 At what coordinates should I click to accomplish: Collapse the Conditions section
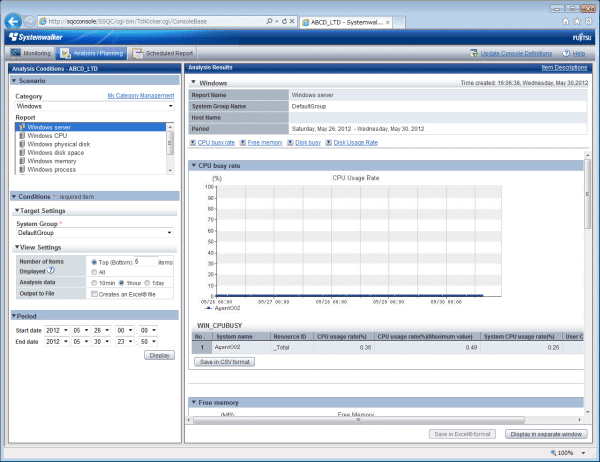(x=14, y=196)
